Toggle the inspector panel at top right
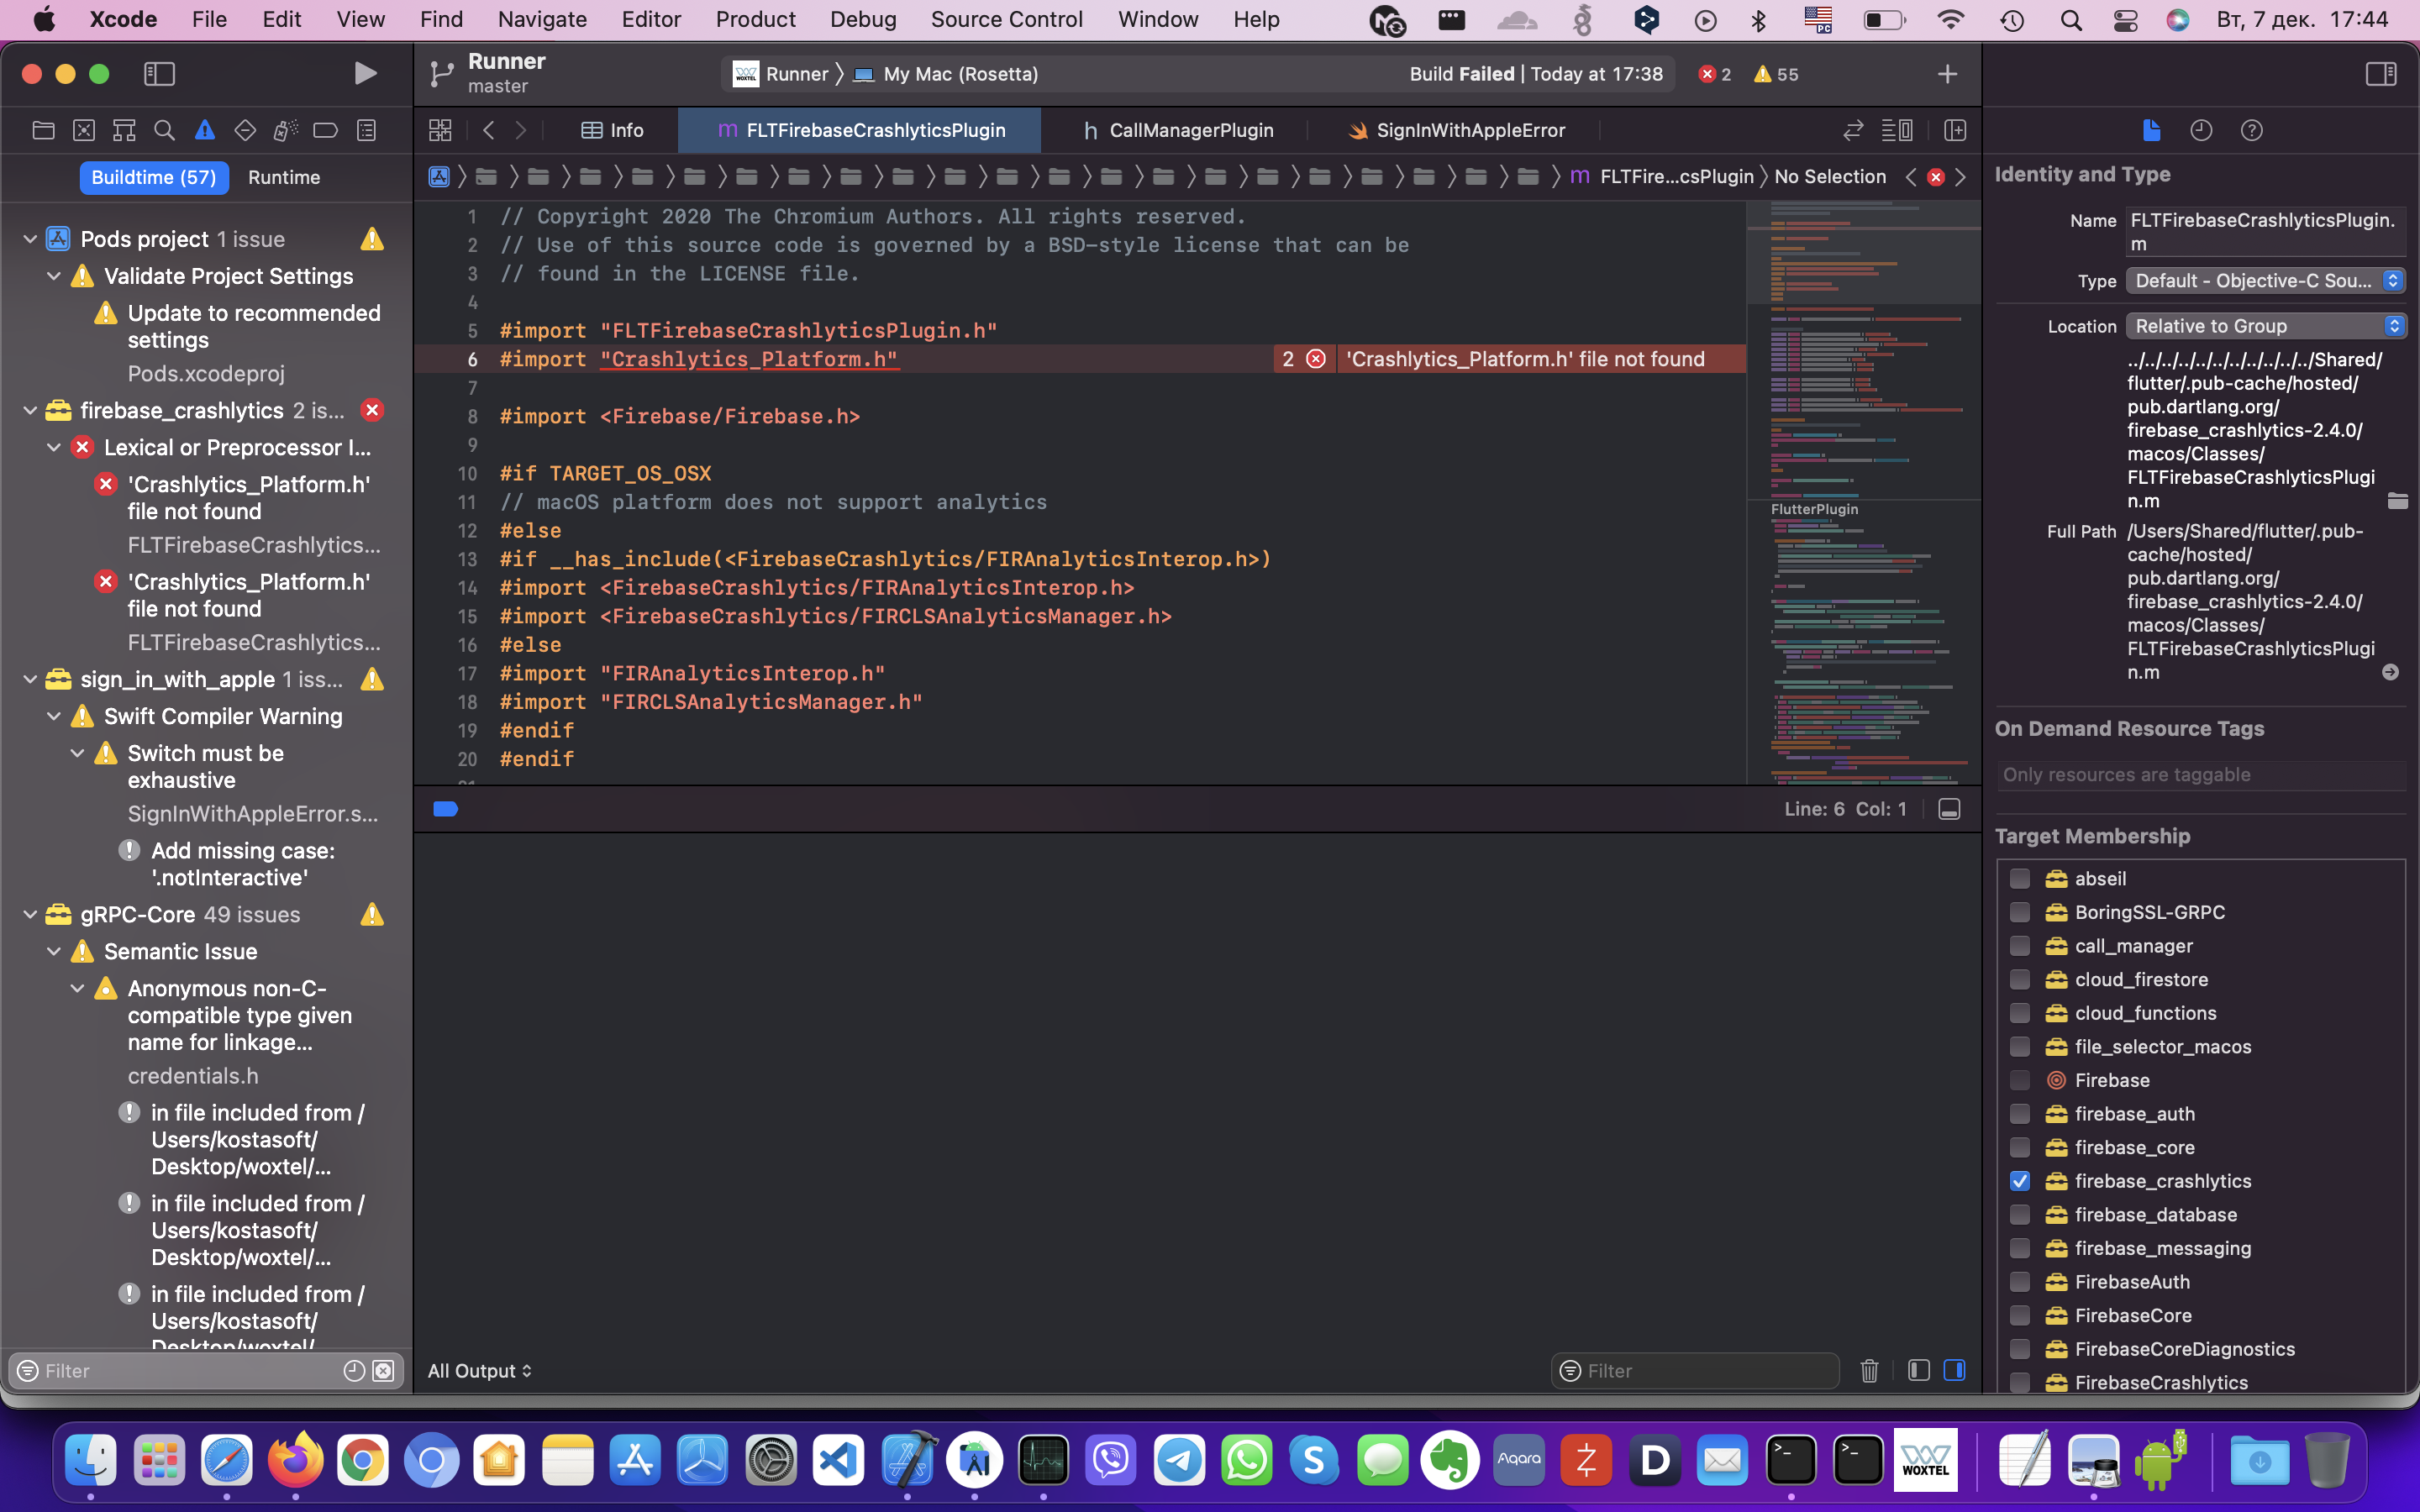2420x1512 pixels. [x=2381, y=73]
